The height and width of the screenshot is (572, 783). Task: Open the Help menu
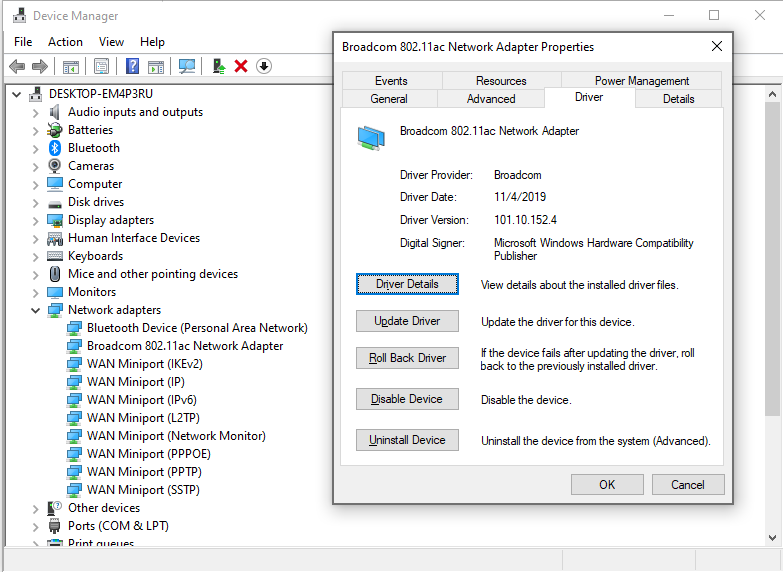(152, 42)
